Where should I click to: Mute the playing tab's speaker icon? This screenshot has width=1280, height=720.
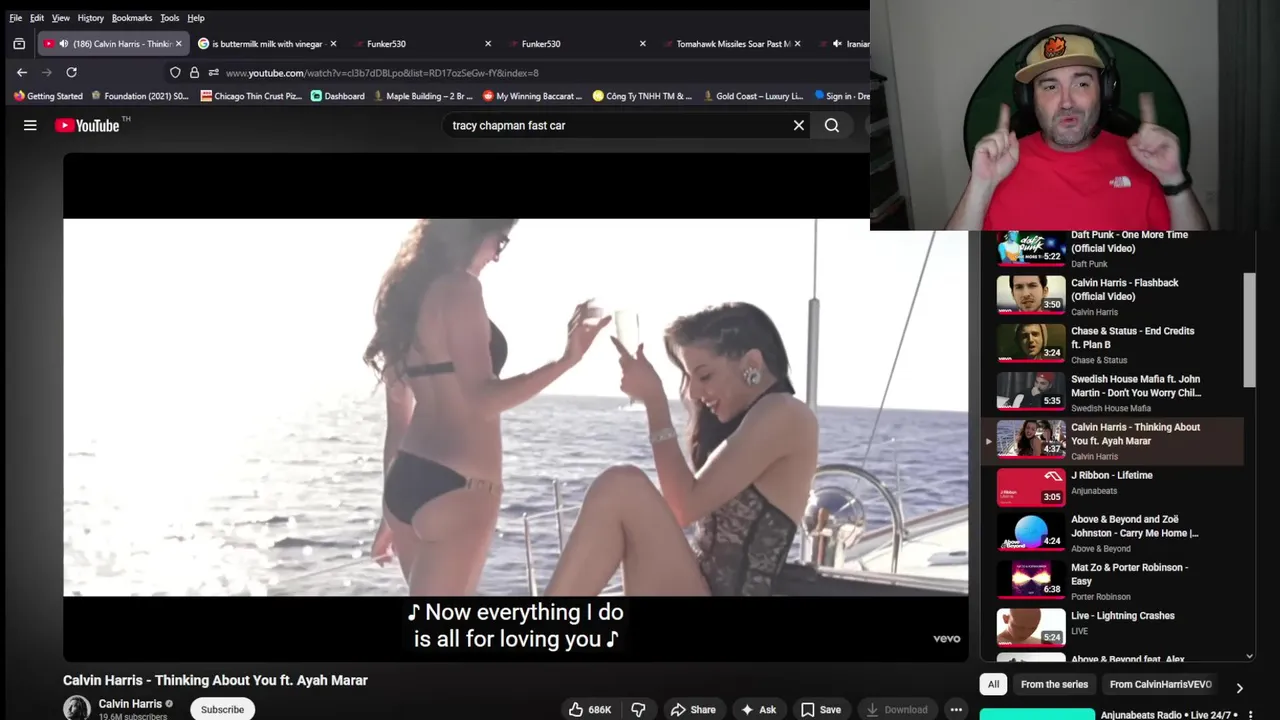(x=63, y=44)
